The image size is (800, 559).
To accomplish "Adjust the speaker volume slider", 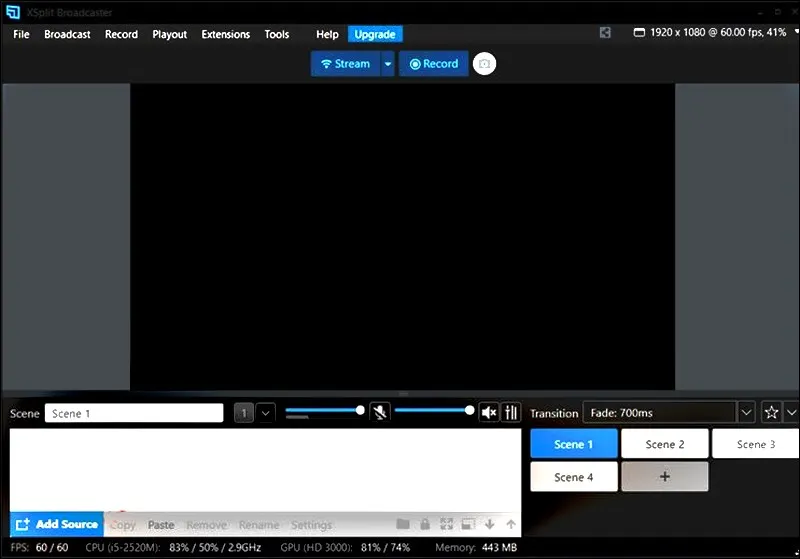I will tap(434, 410).
